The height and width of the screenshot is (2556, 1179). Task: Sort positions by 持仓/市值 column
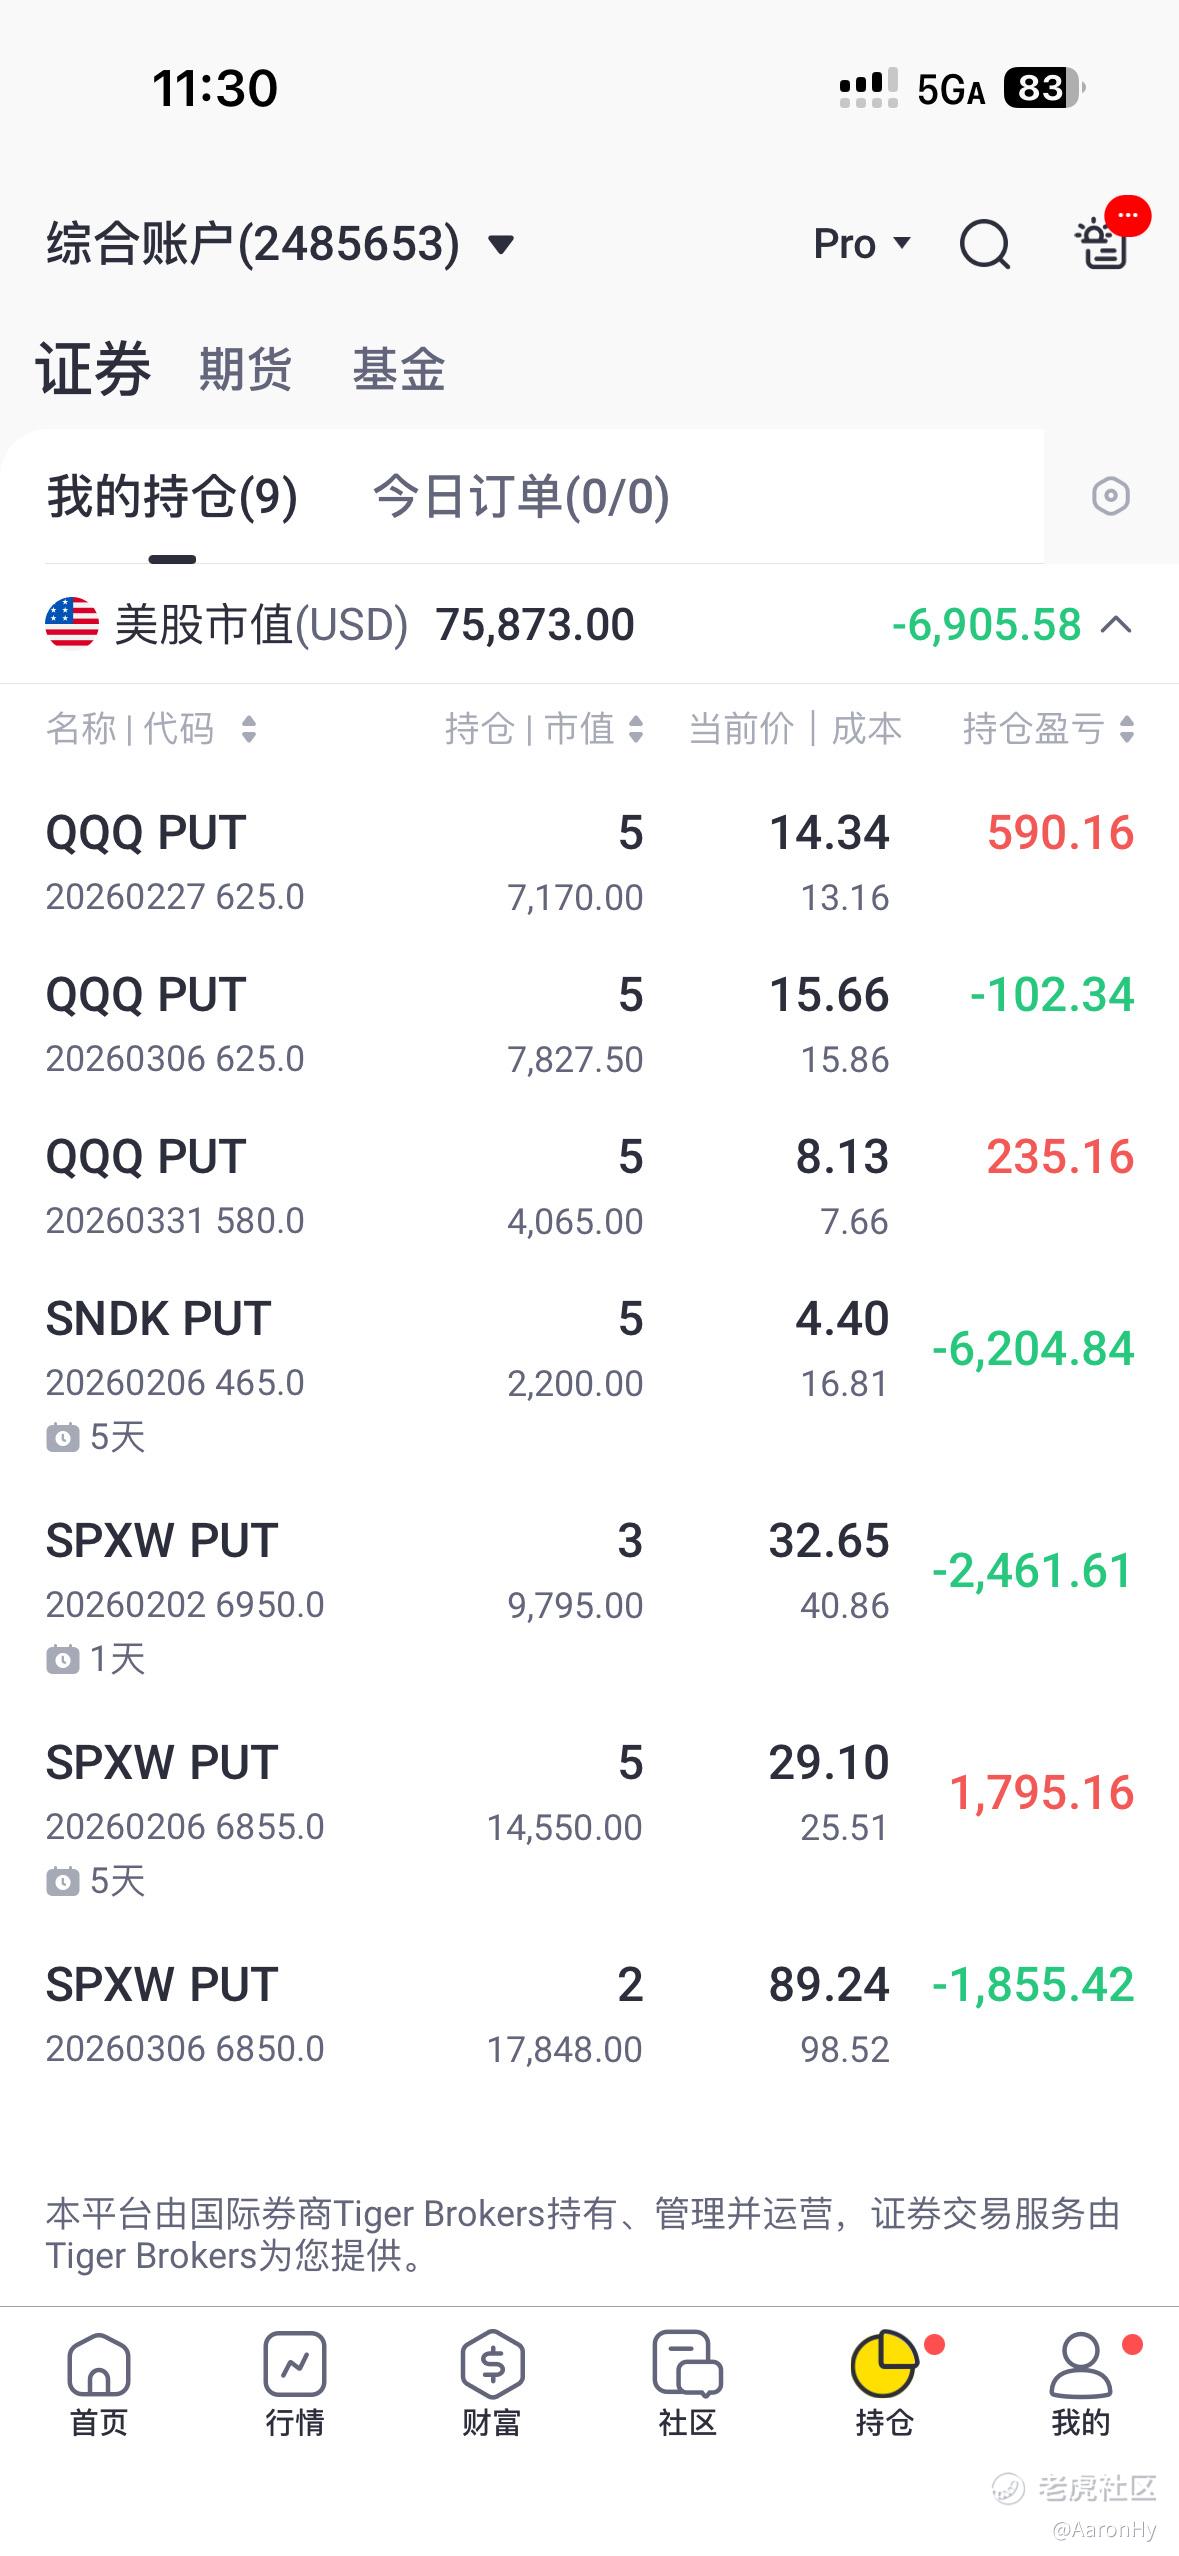click(544, 729)
